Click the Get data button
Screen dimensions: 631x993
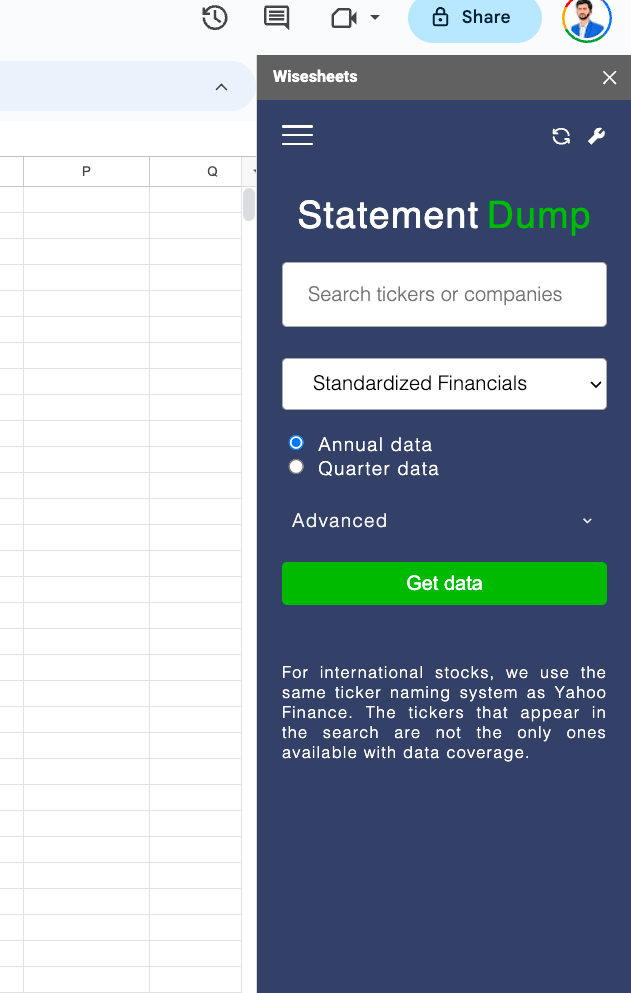pyautogui.click(x=444, y=583)
